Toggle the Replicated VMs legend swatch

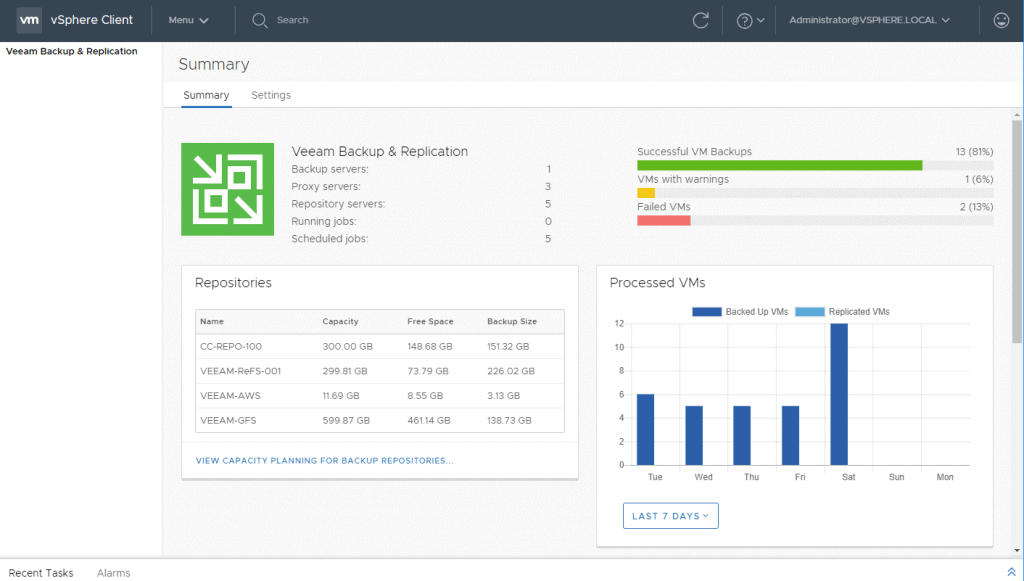pyautogui.click(x=810, y=312)
